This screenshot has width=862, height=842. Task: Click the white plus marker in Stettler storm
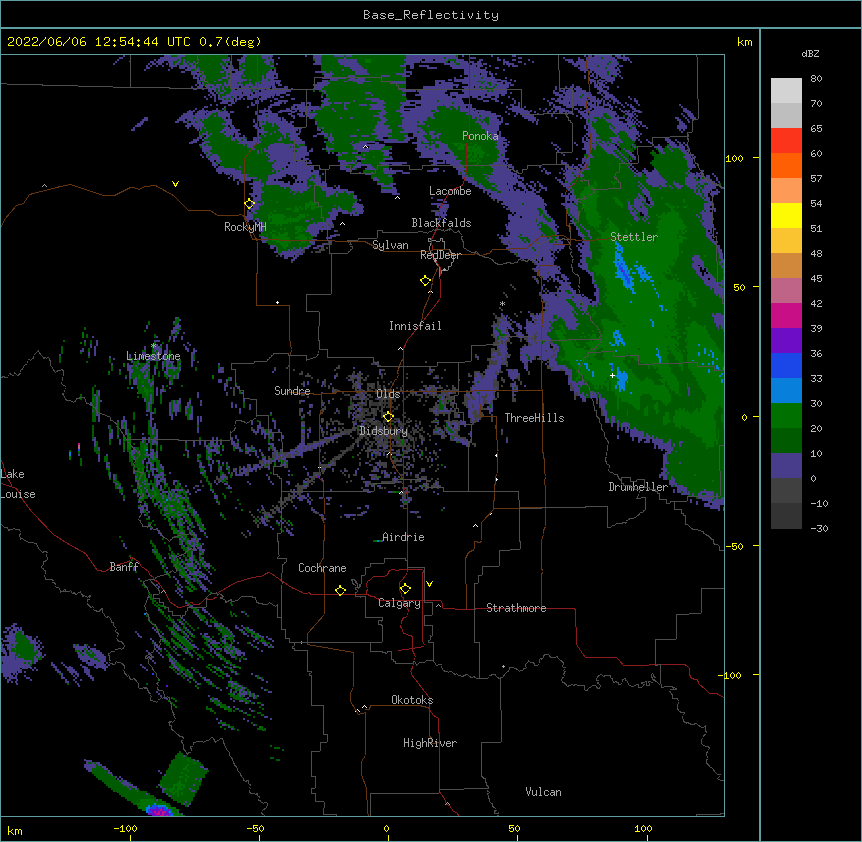[x=612, y=375]
